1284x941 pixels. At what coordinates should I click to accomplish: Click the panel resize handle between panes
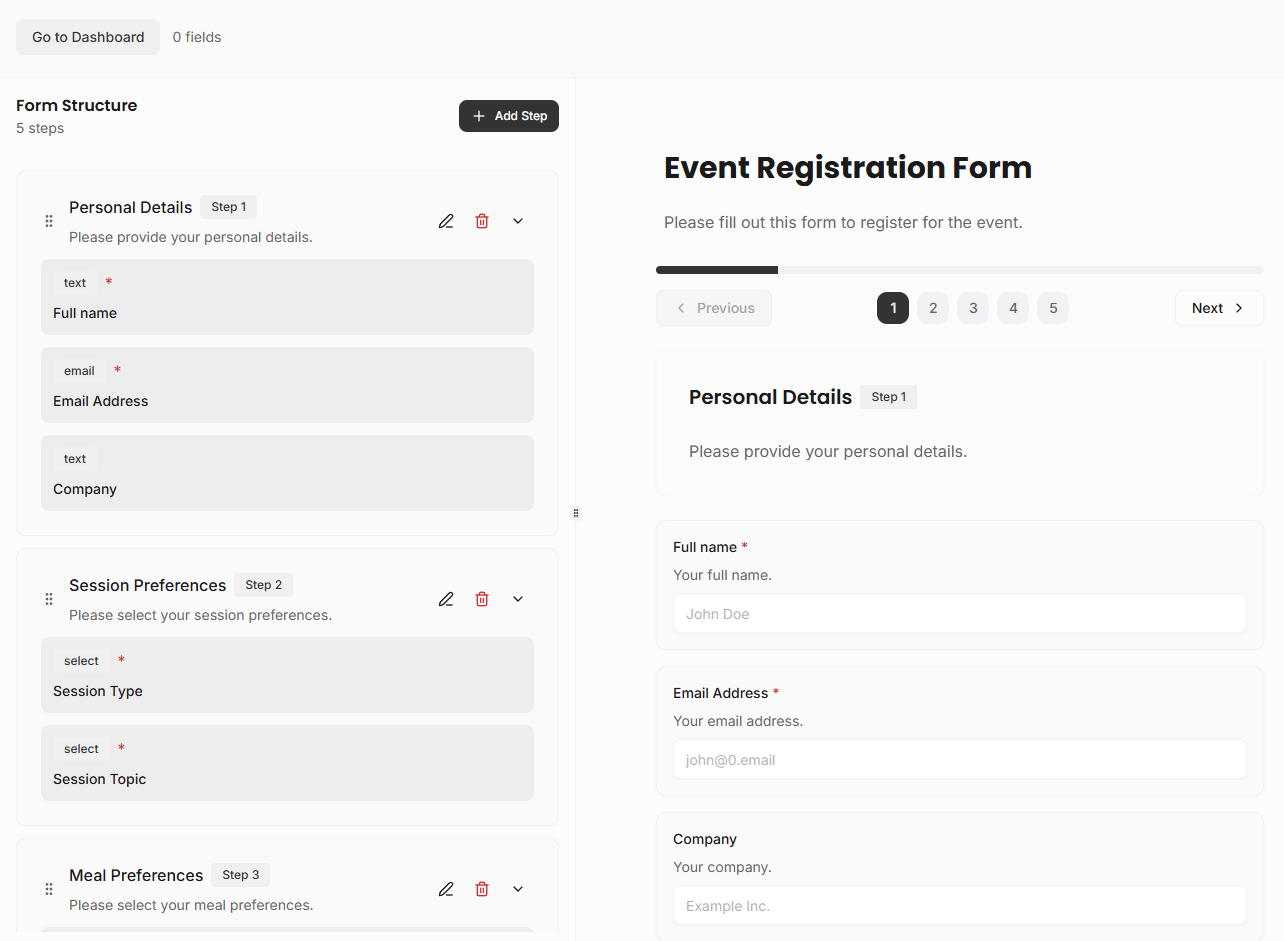[576, 512]
